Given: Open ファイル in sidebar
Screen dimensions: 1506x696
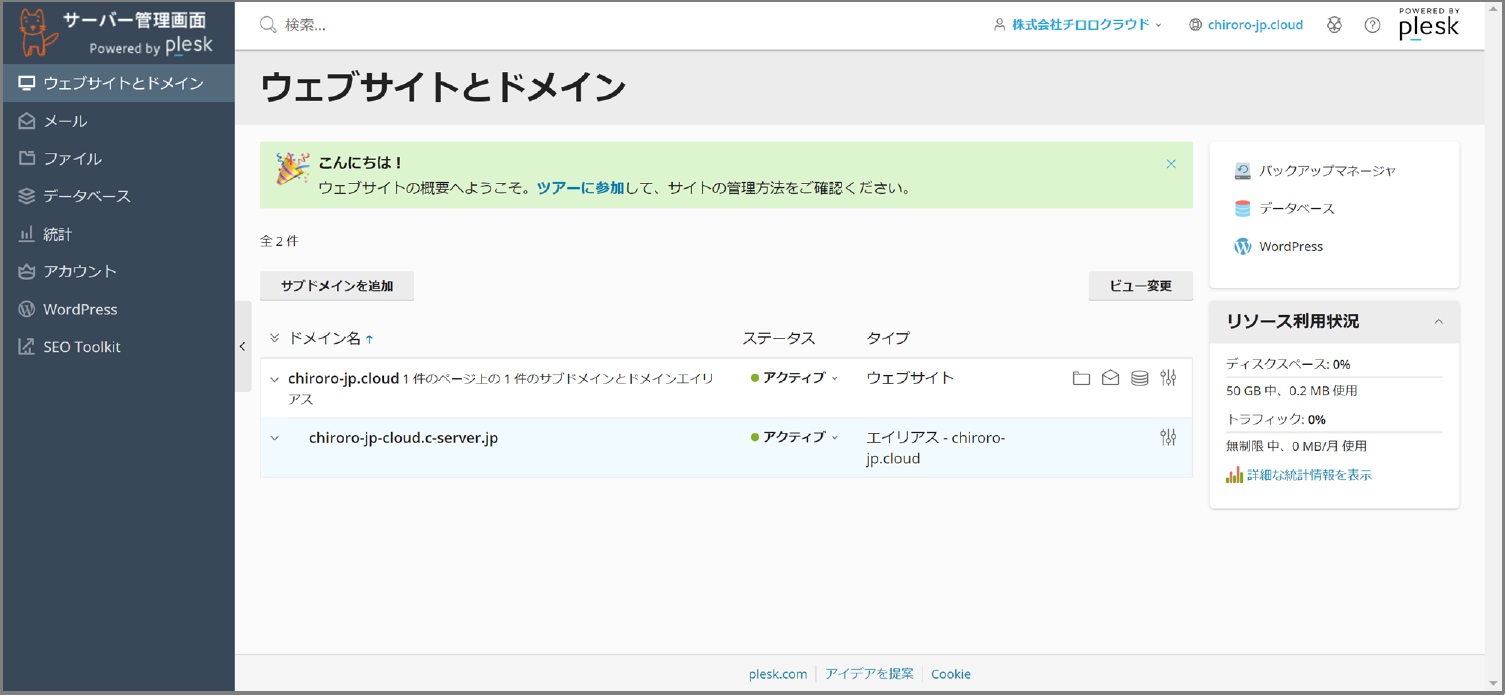Looking at the screenshot, I should (x=118, y=159).
